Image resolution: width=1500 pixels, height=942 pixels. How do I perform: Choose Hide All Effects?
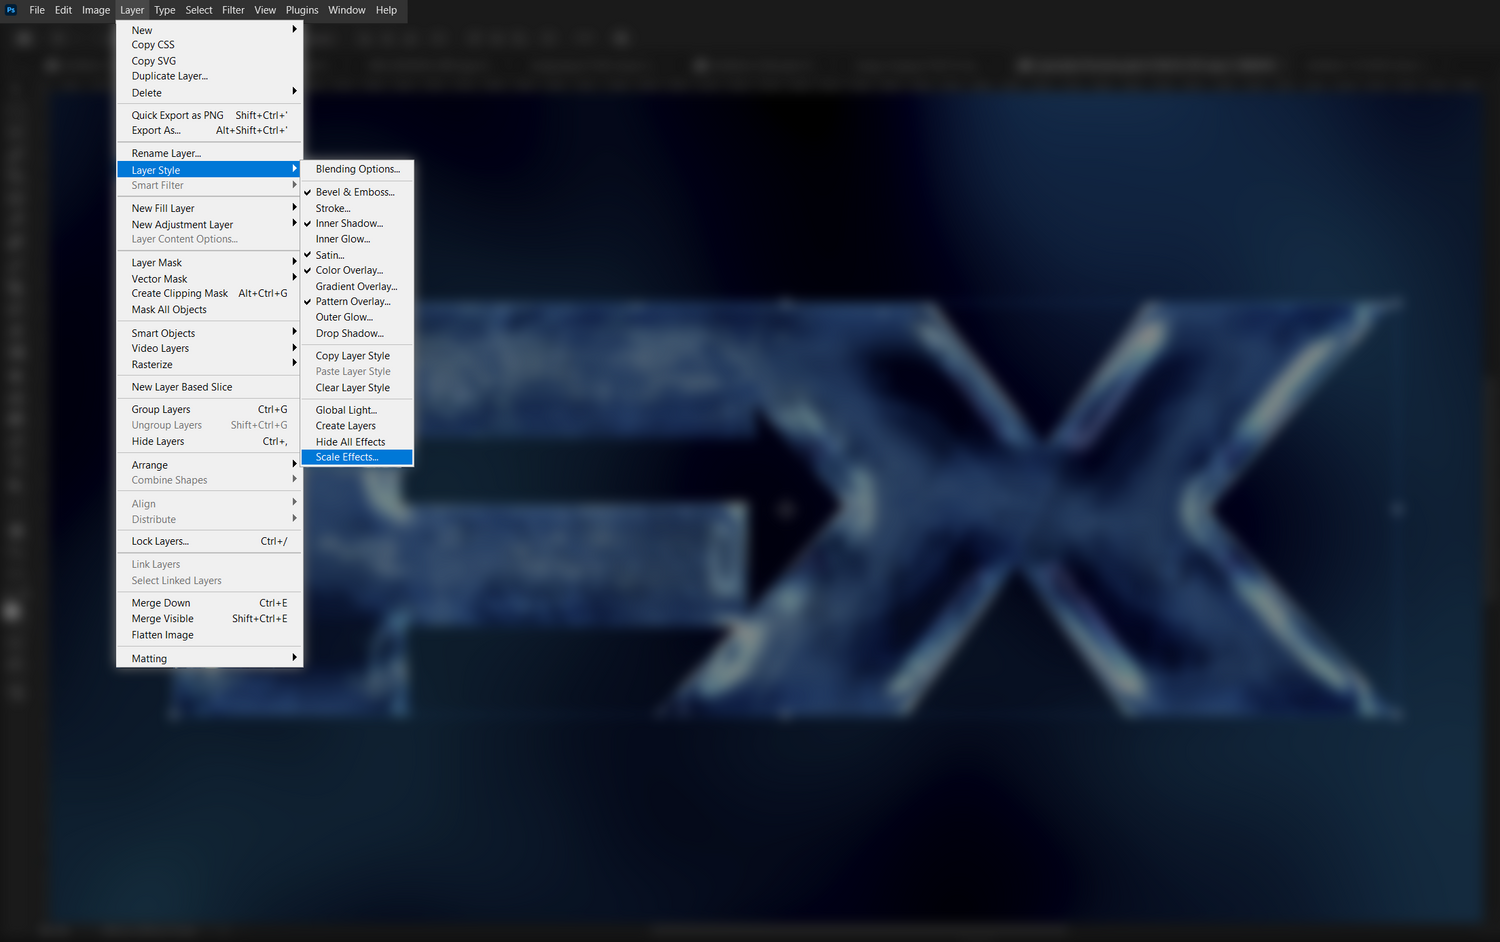[x=357, y=442]
